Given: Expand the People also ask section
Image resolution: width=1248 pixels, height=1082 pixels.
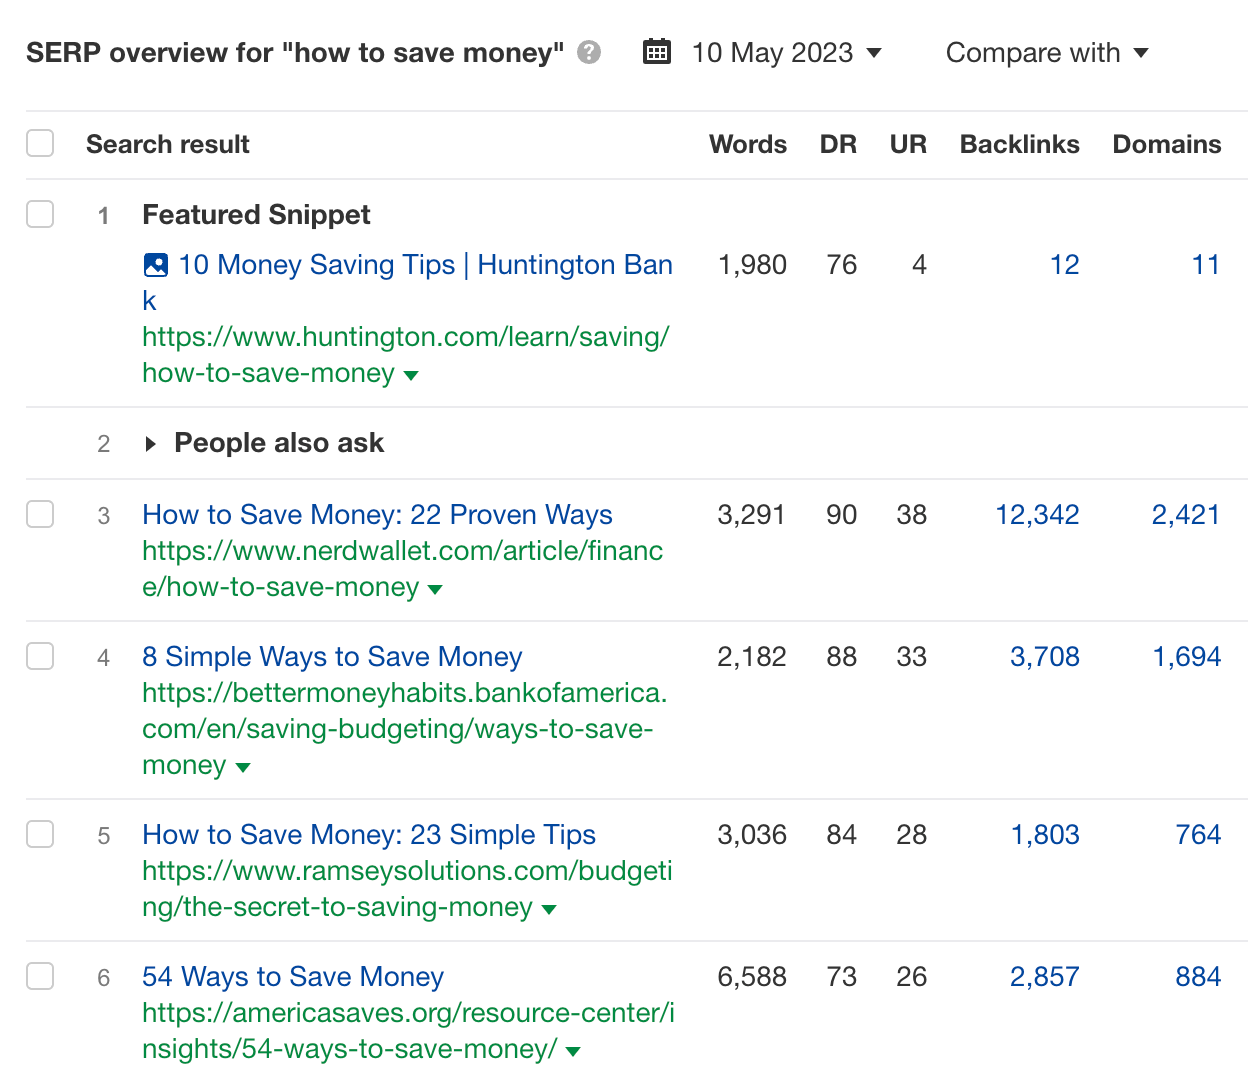Looking at the screenshot, I should tap(151, 443).
